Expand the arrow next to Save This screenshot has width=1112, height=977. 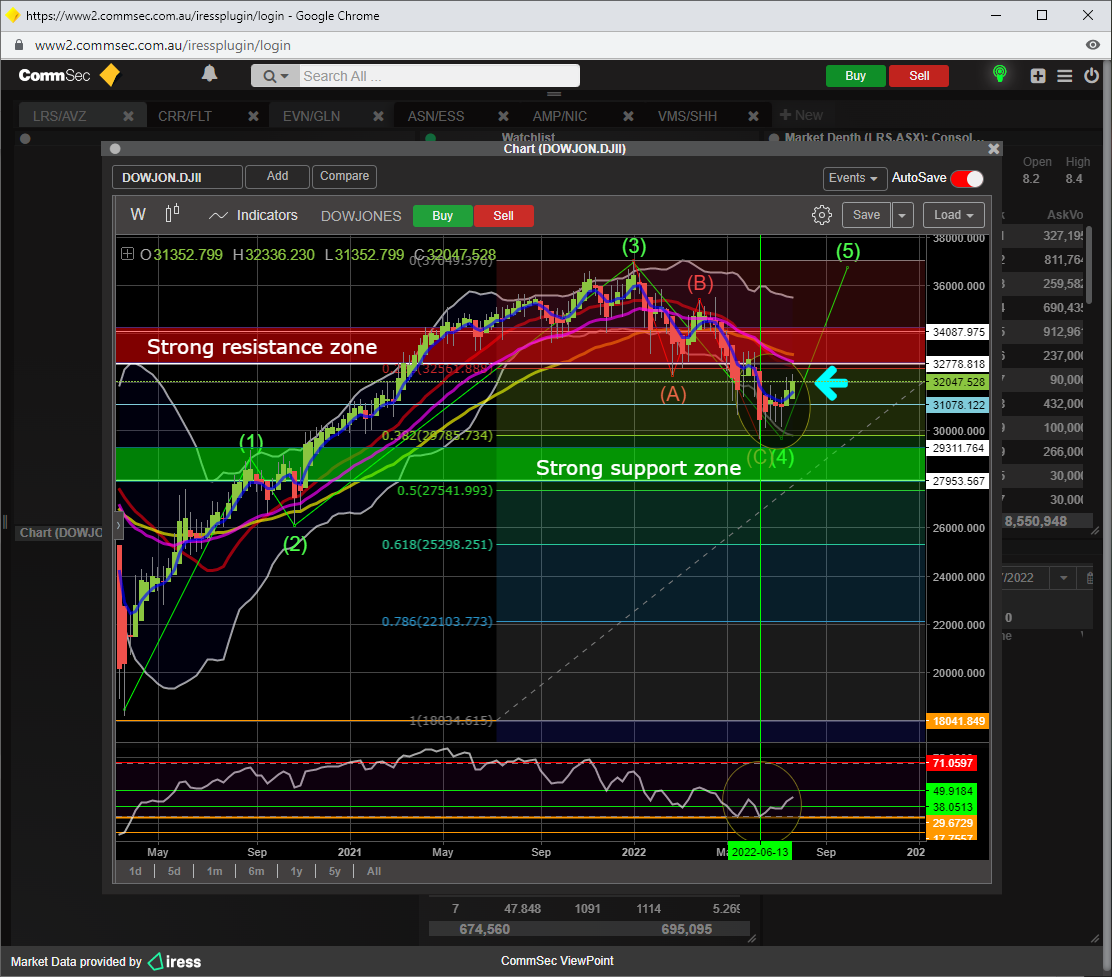(903, 215)
